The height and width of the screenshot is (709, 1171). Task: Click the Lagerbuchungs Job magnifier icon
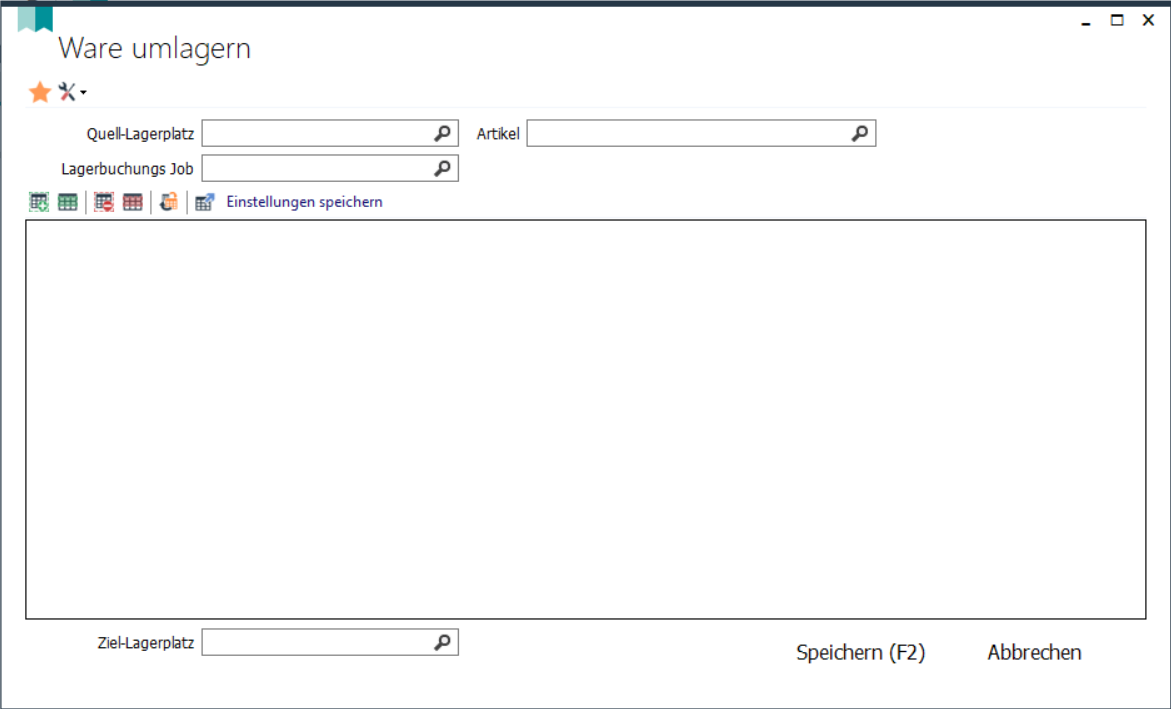point(443,168)
